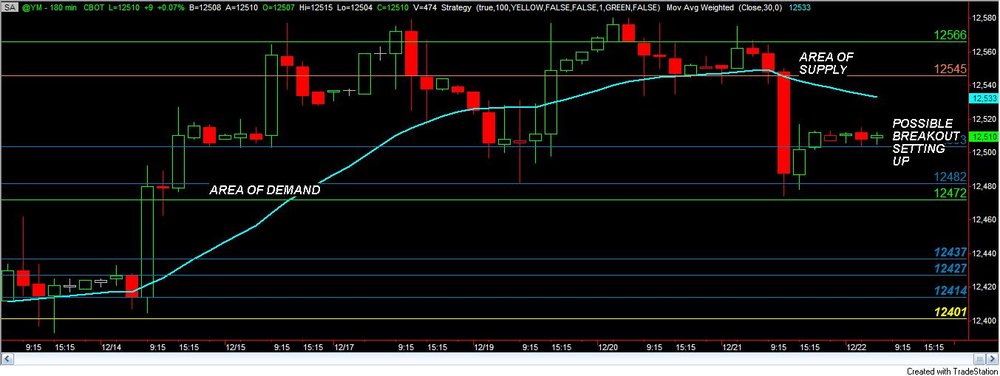The height and width of the screenshot is (376, 1000).
Task: Select the 12401 yellow level label
Action: click(950, 313)
